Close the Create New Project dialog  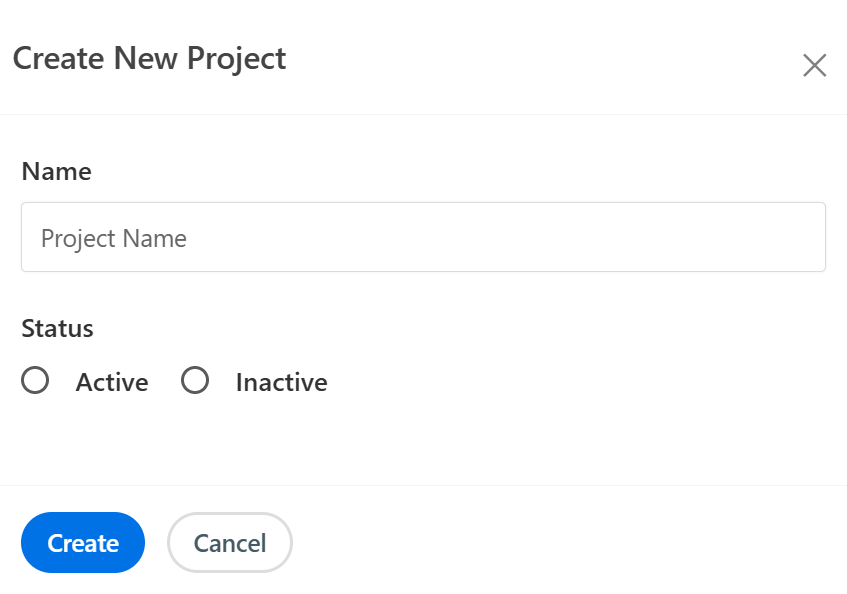coord(814,66)
